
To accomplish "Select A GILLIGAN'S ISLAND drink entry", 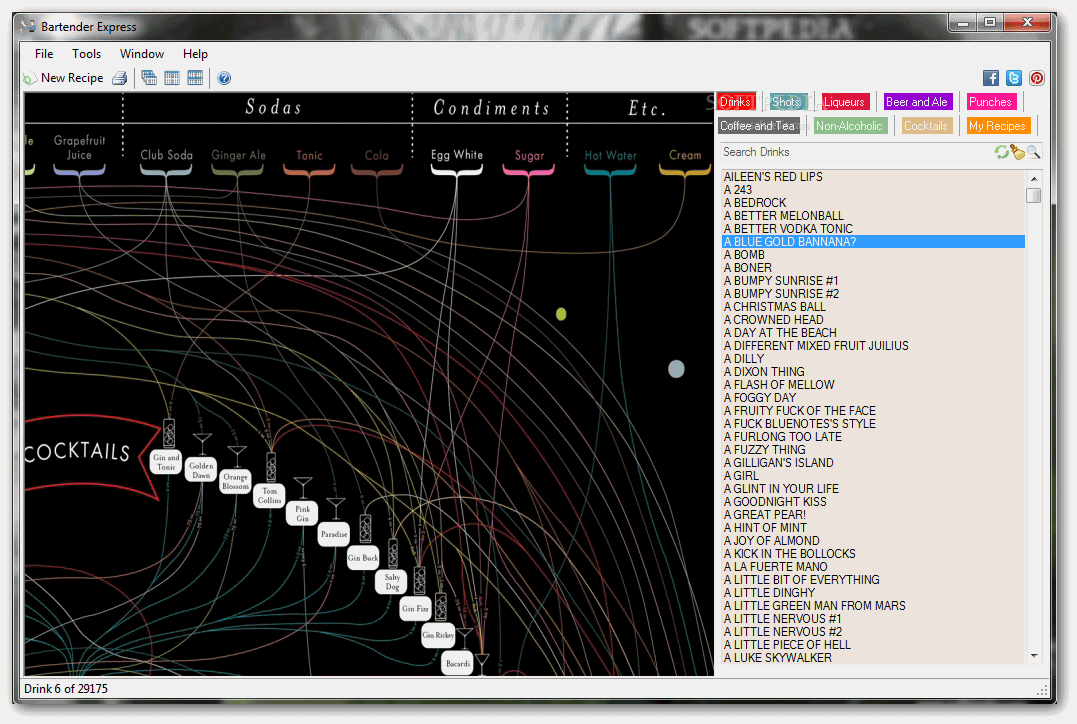I will pyautogui.click(x=778, y=463).
